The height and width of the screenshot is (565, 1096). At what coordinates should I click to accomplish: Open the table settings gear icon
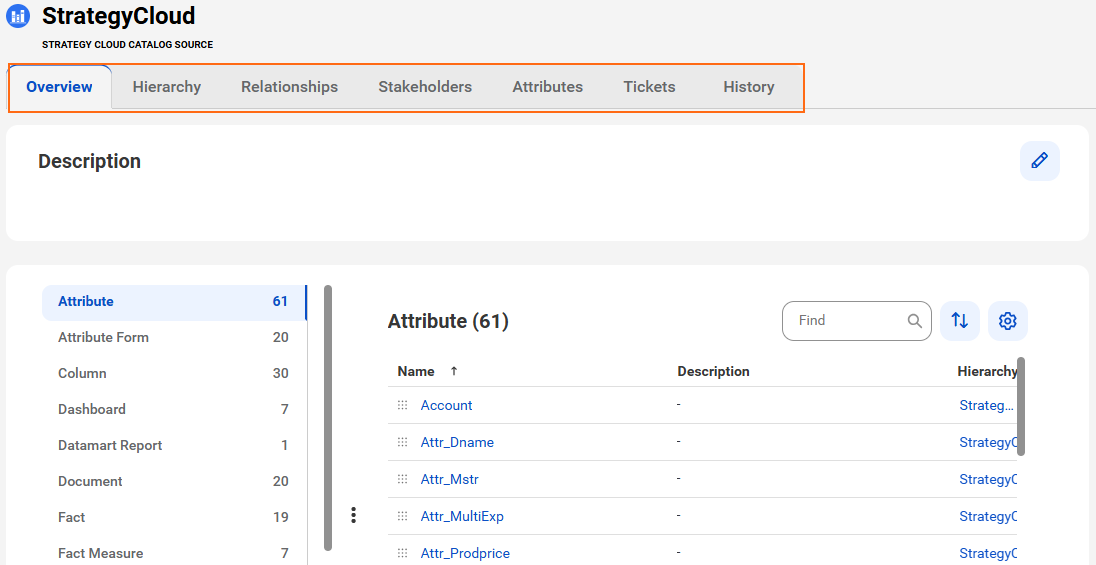point(1007,321)
